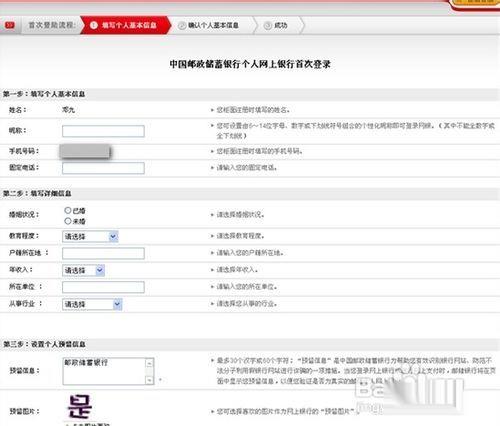500x426 pixels.
Task: Select the 预留图片 thumbnail image
Action: tap(80, 407)
